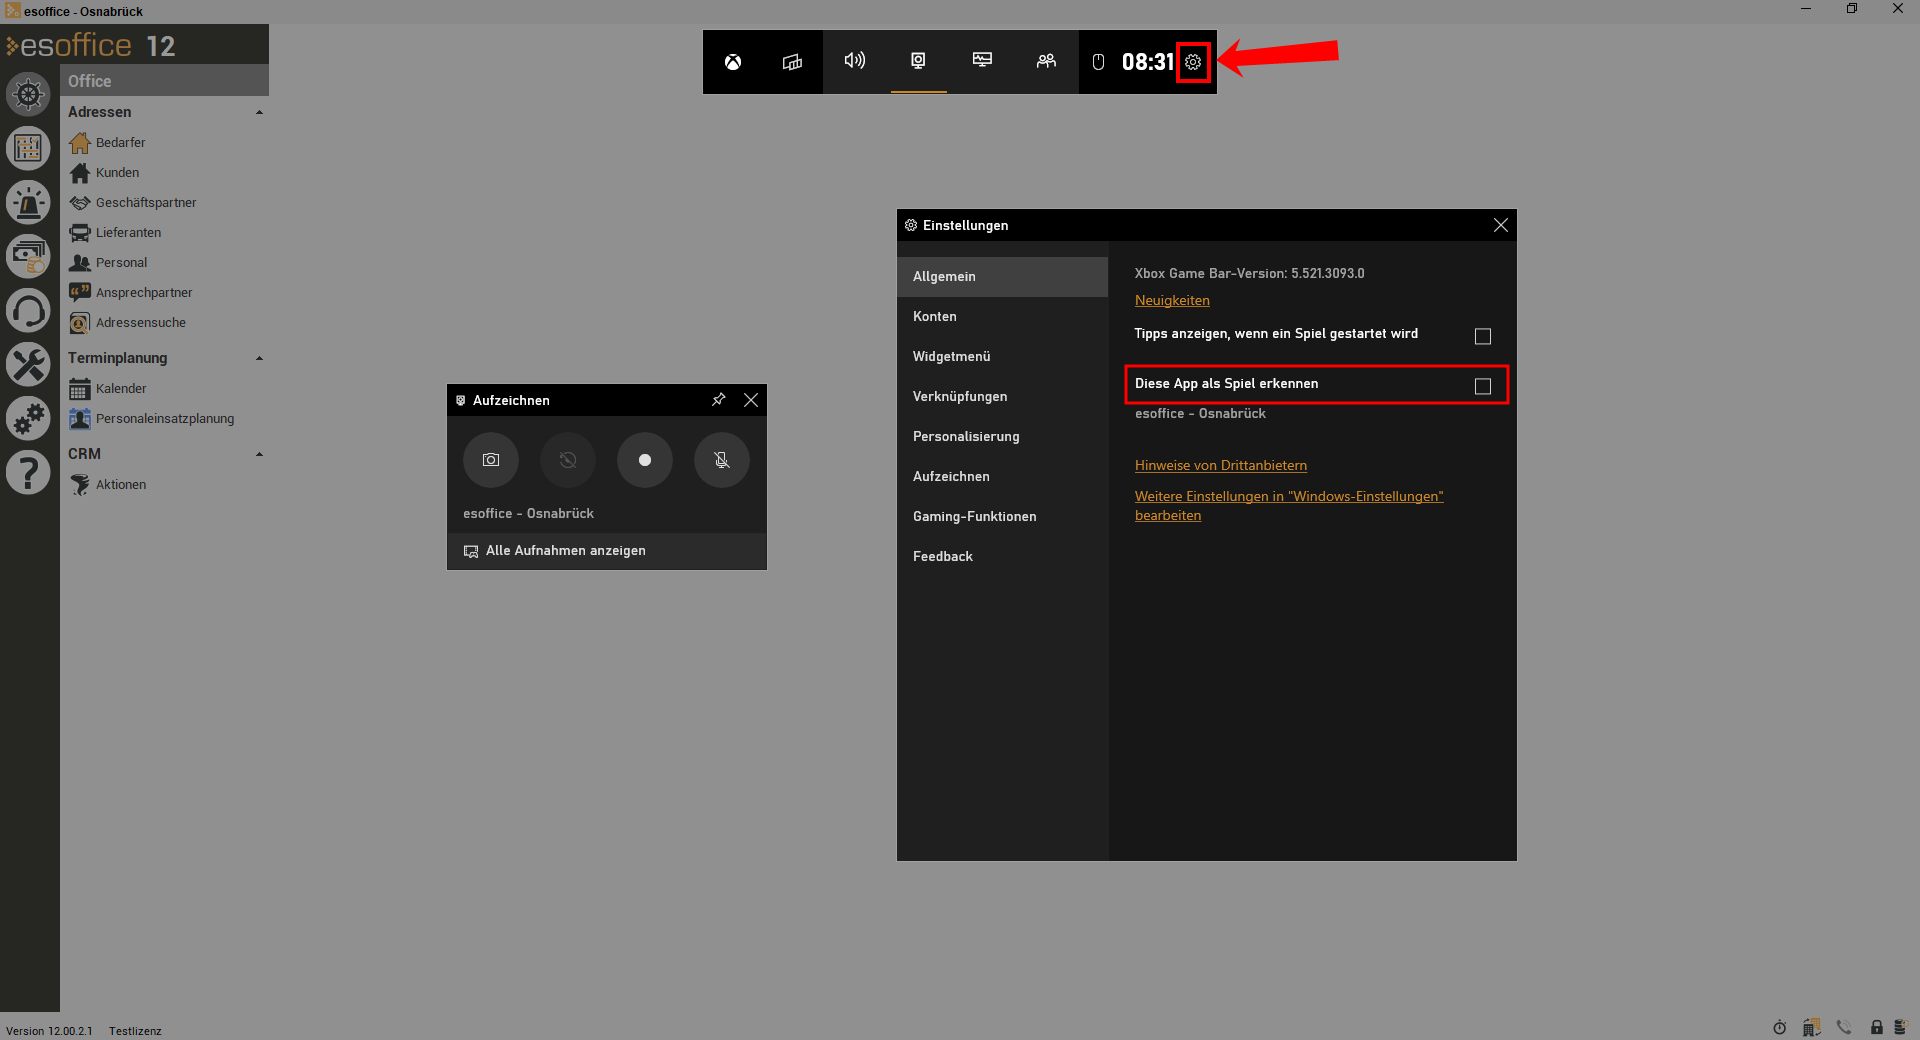Open the Xbox Social widget
The width and height of the screenshot is (1920, 1040).
[1046, 61]
